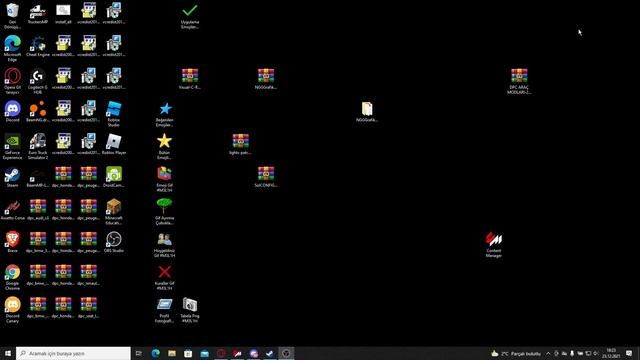Open File Explorer from the taskbar
Screen dimensions: 640x360
[172, 353]
